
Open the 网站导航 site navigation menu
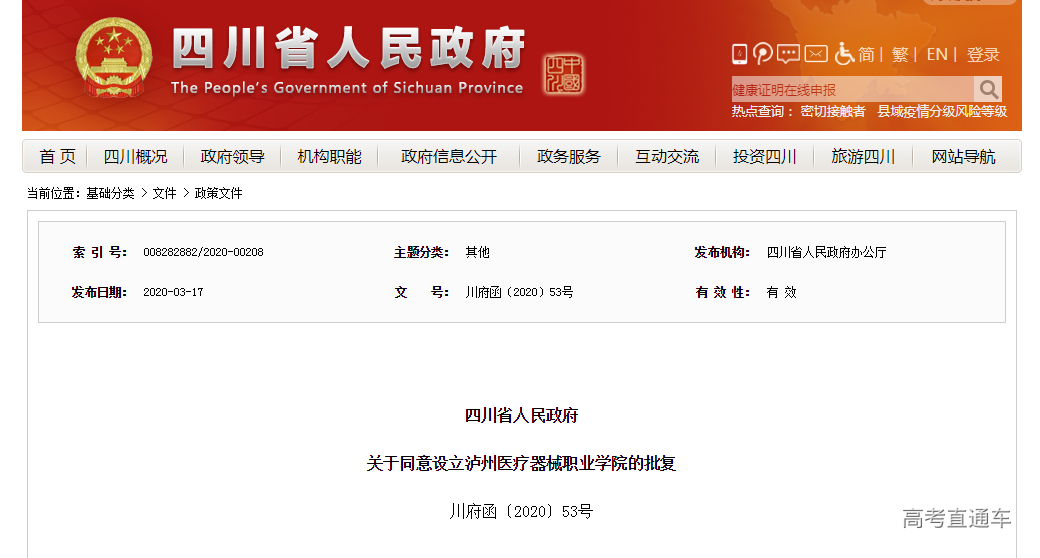point(963,157)
